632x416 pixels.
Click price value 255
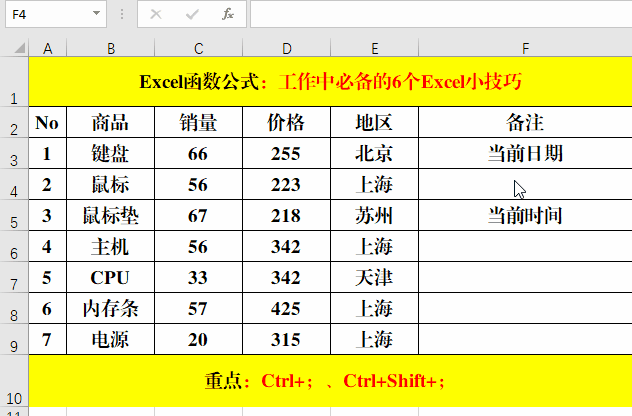(286, 153)
